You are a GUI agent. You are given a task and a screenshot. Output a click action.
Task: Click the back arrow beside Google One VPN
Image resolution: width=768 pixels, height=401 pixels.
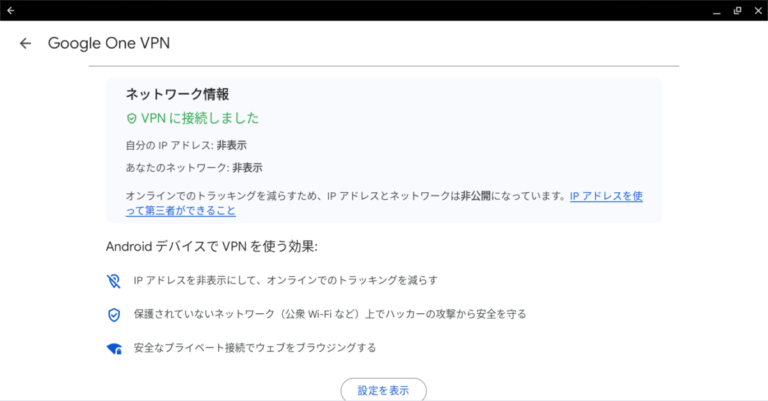tap(25, 44)
